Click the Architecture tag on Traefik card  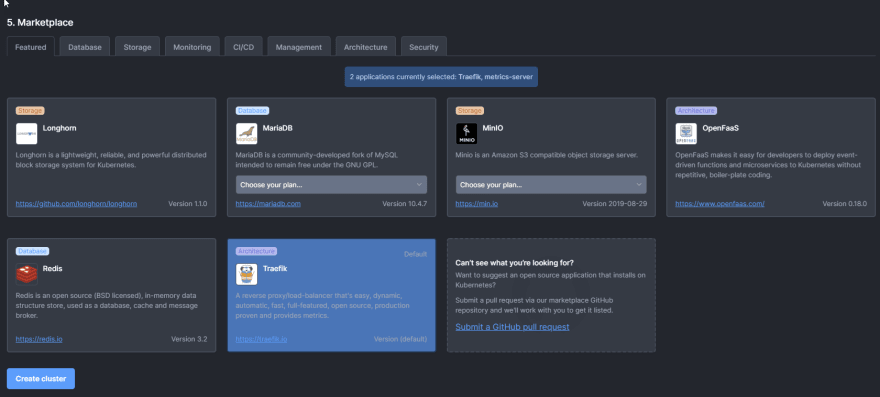point(256,251)
